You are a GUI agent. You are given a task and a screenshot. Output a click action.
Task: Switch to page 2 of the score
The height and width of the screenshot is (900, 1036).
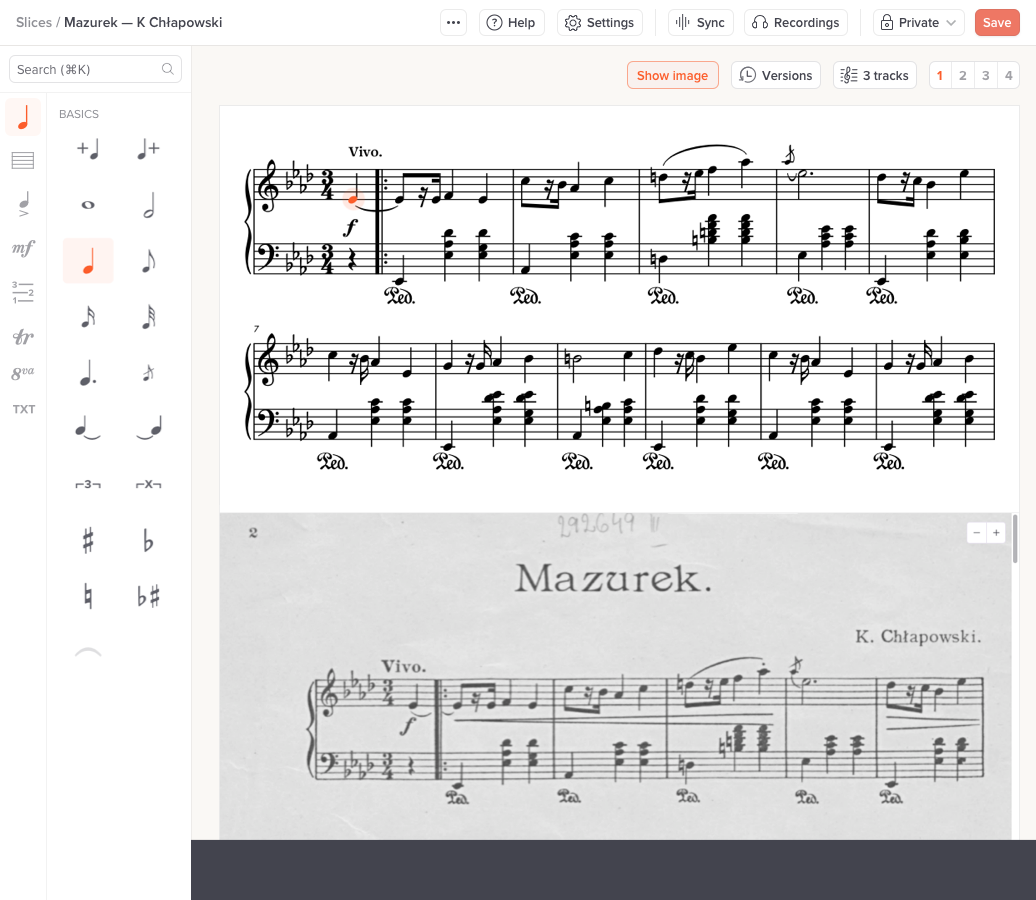pos(962,74)
